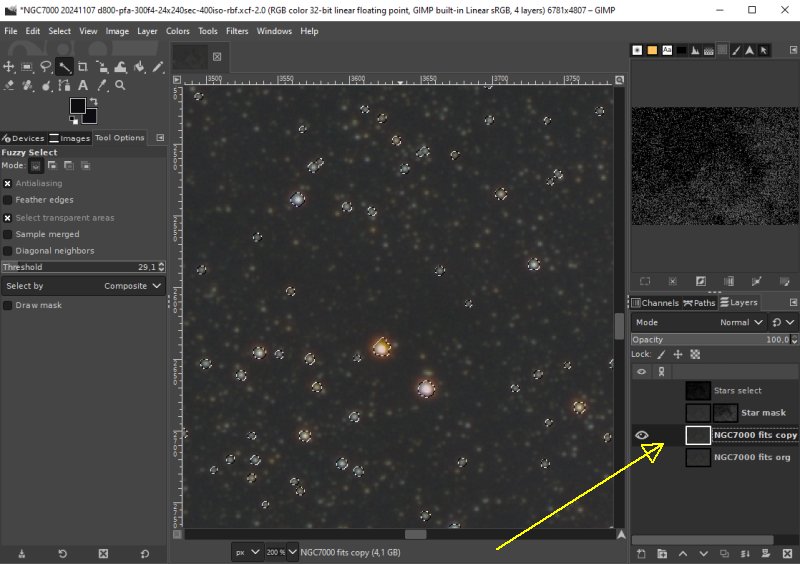Select the Paths tool
Viewport: 800px width, 564px height.
point(64,85)
